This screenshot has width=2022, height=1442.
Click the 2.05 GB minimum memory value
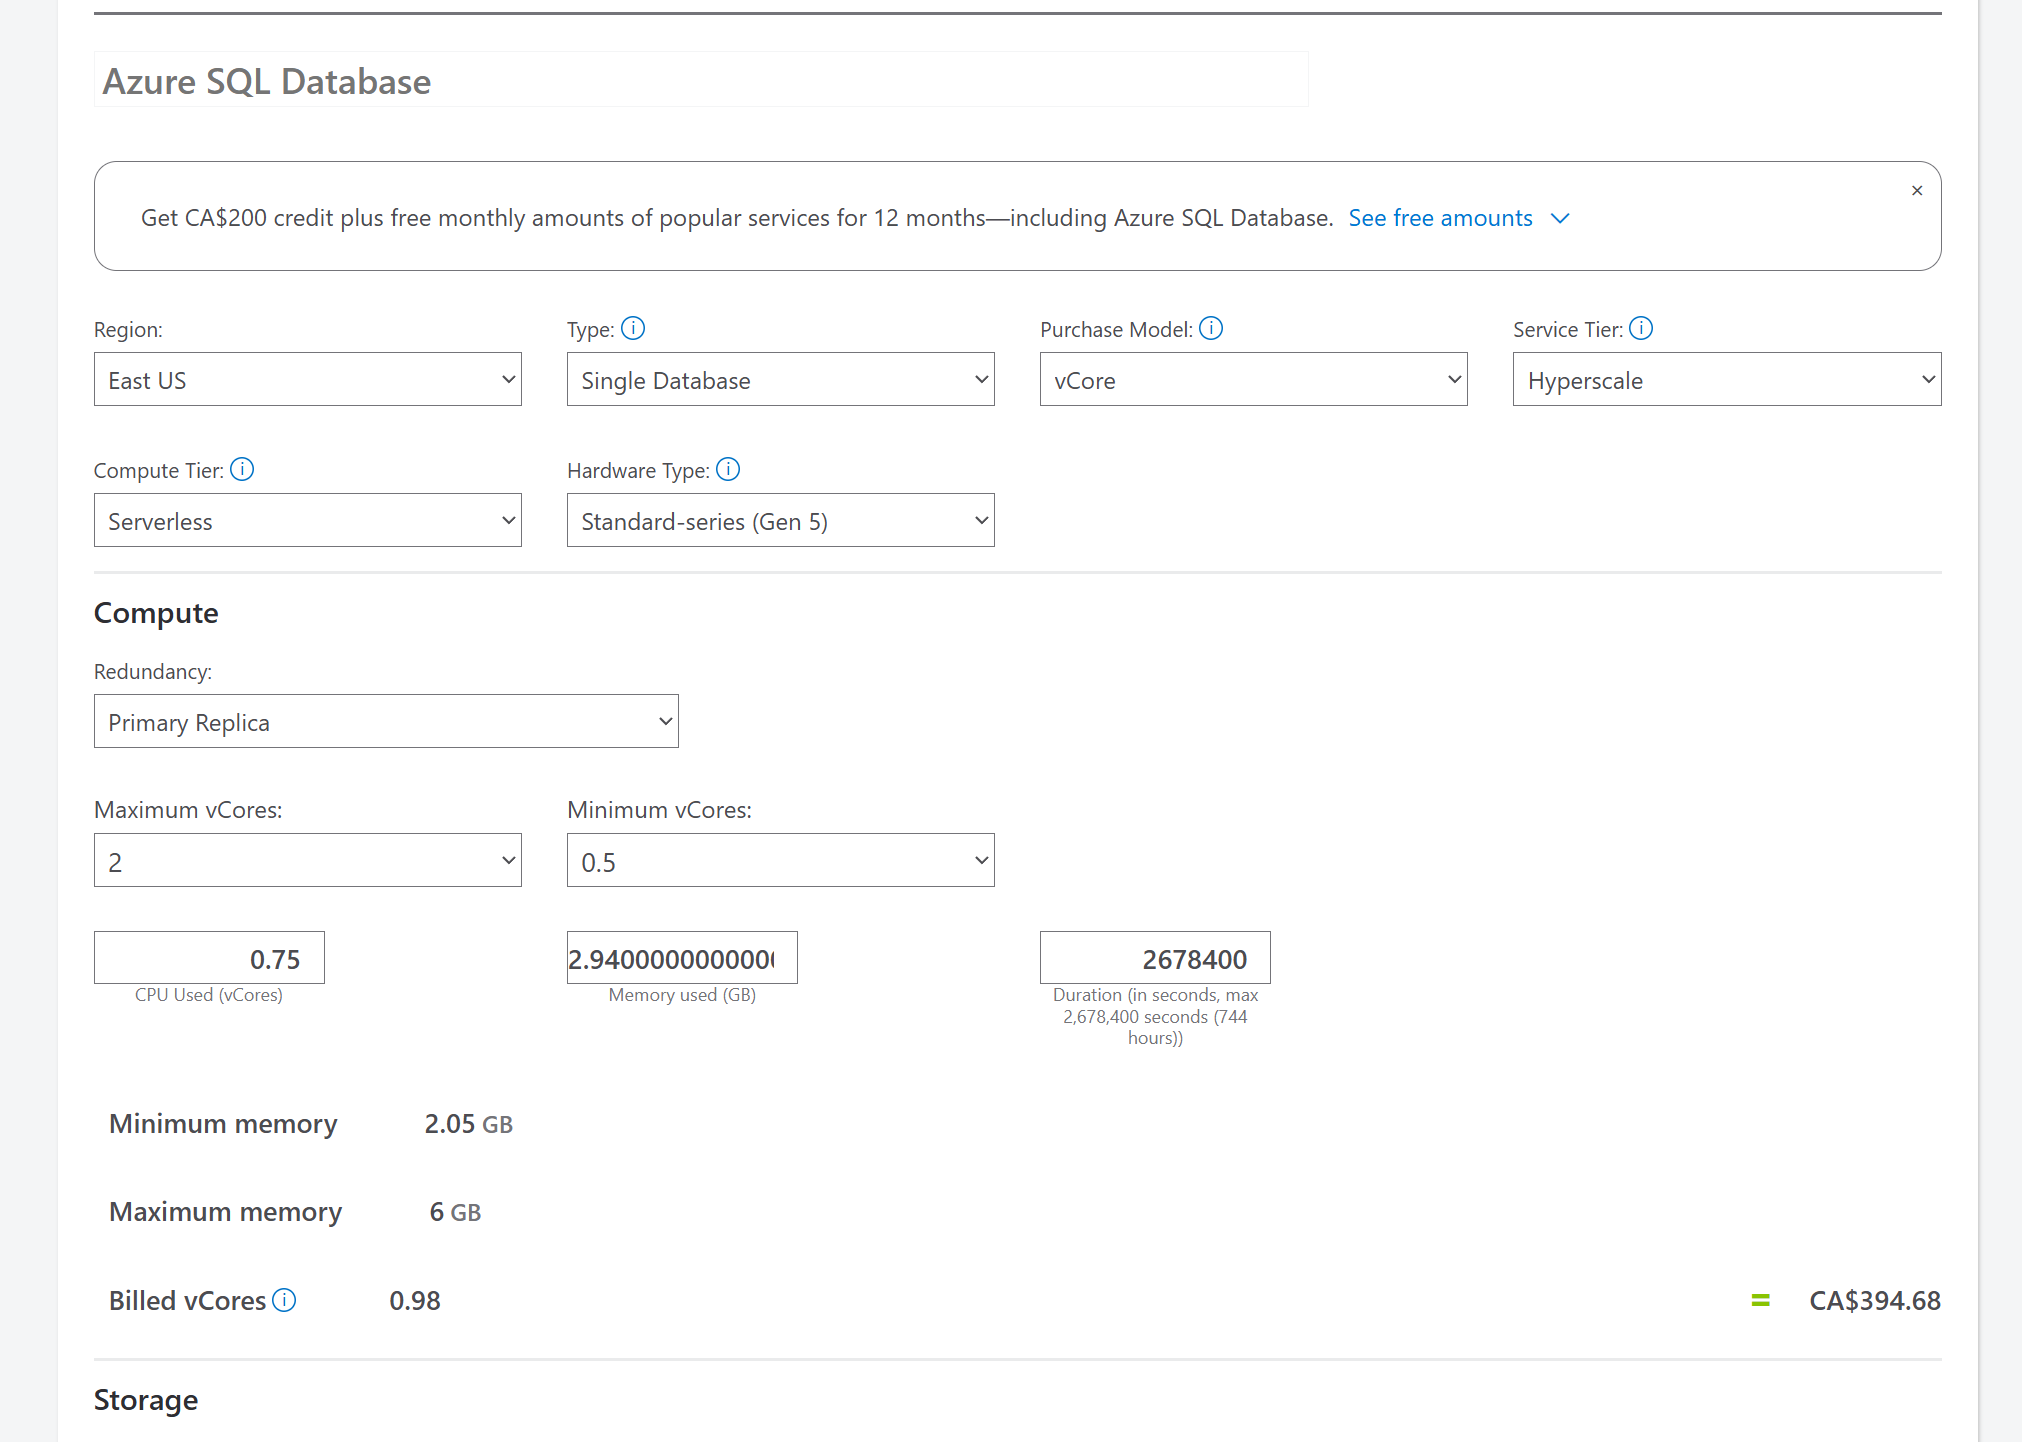click(468, 1124)
